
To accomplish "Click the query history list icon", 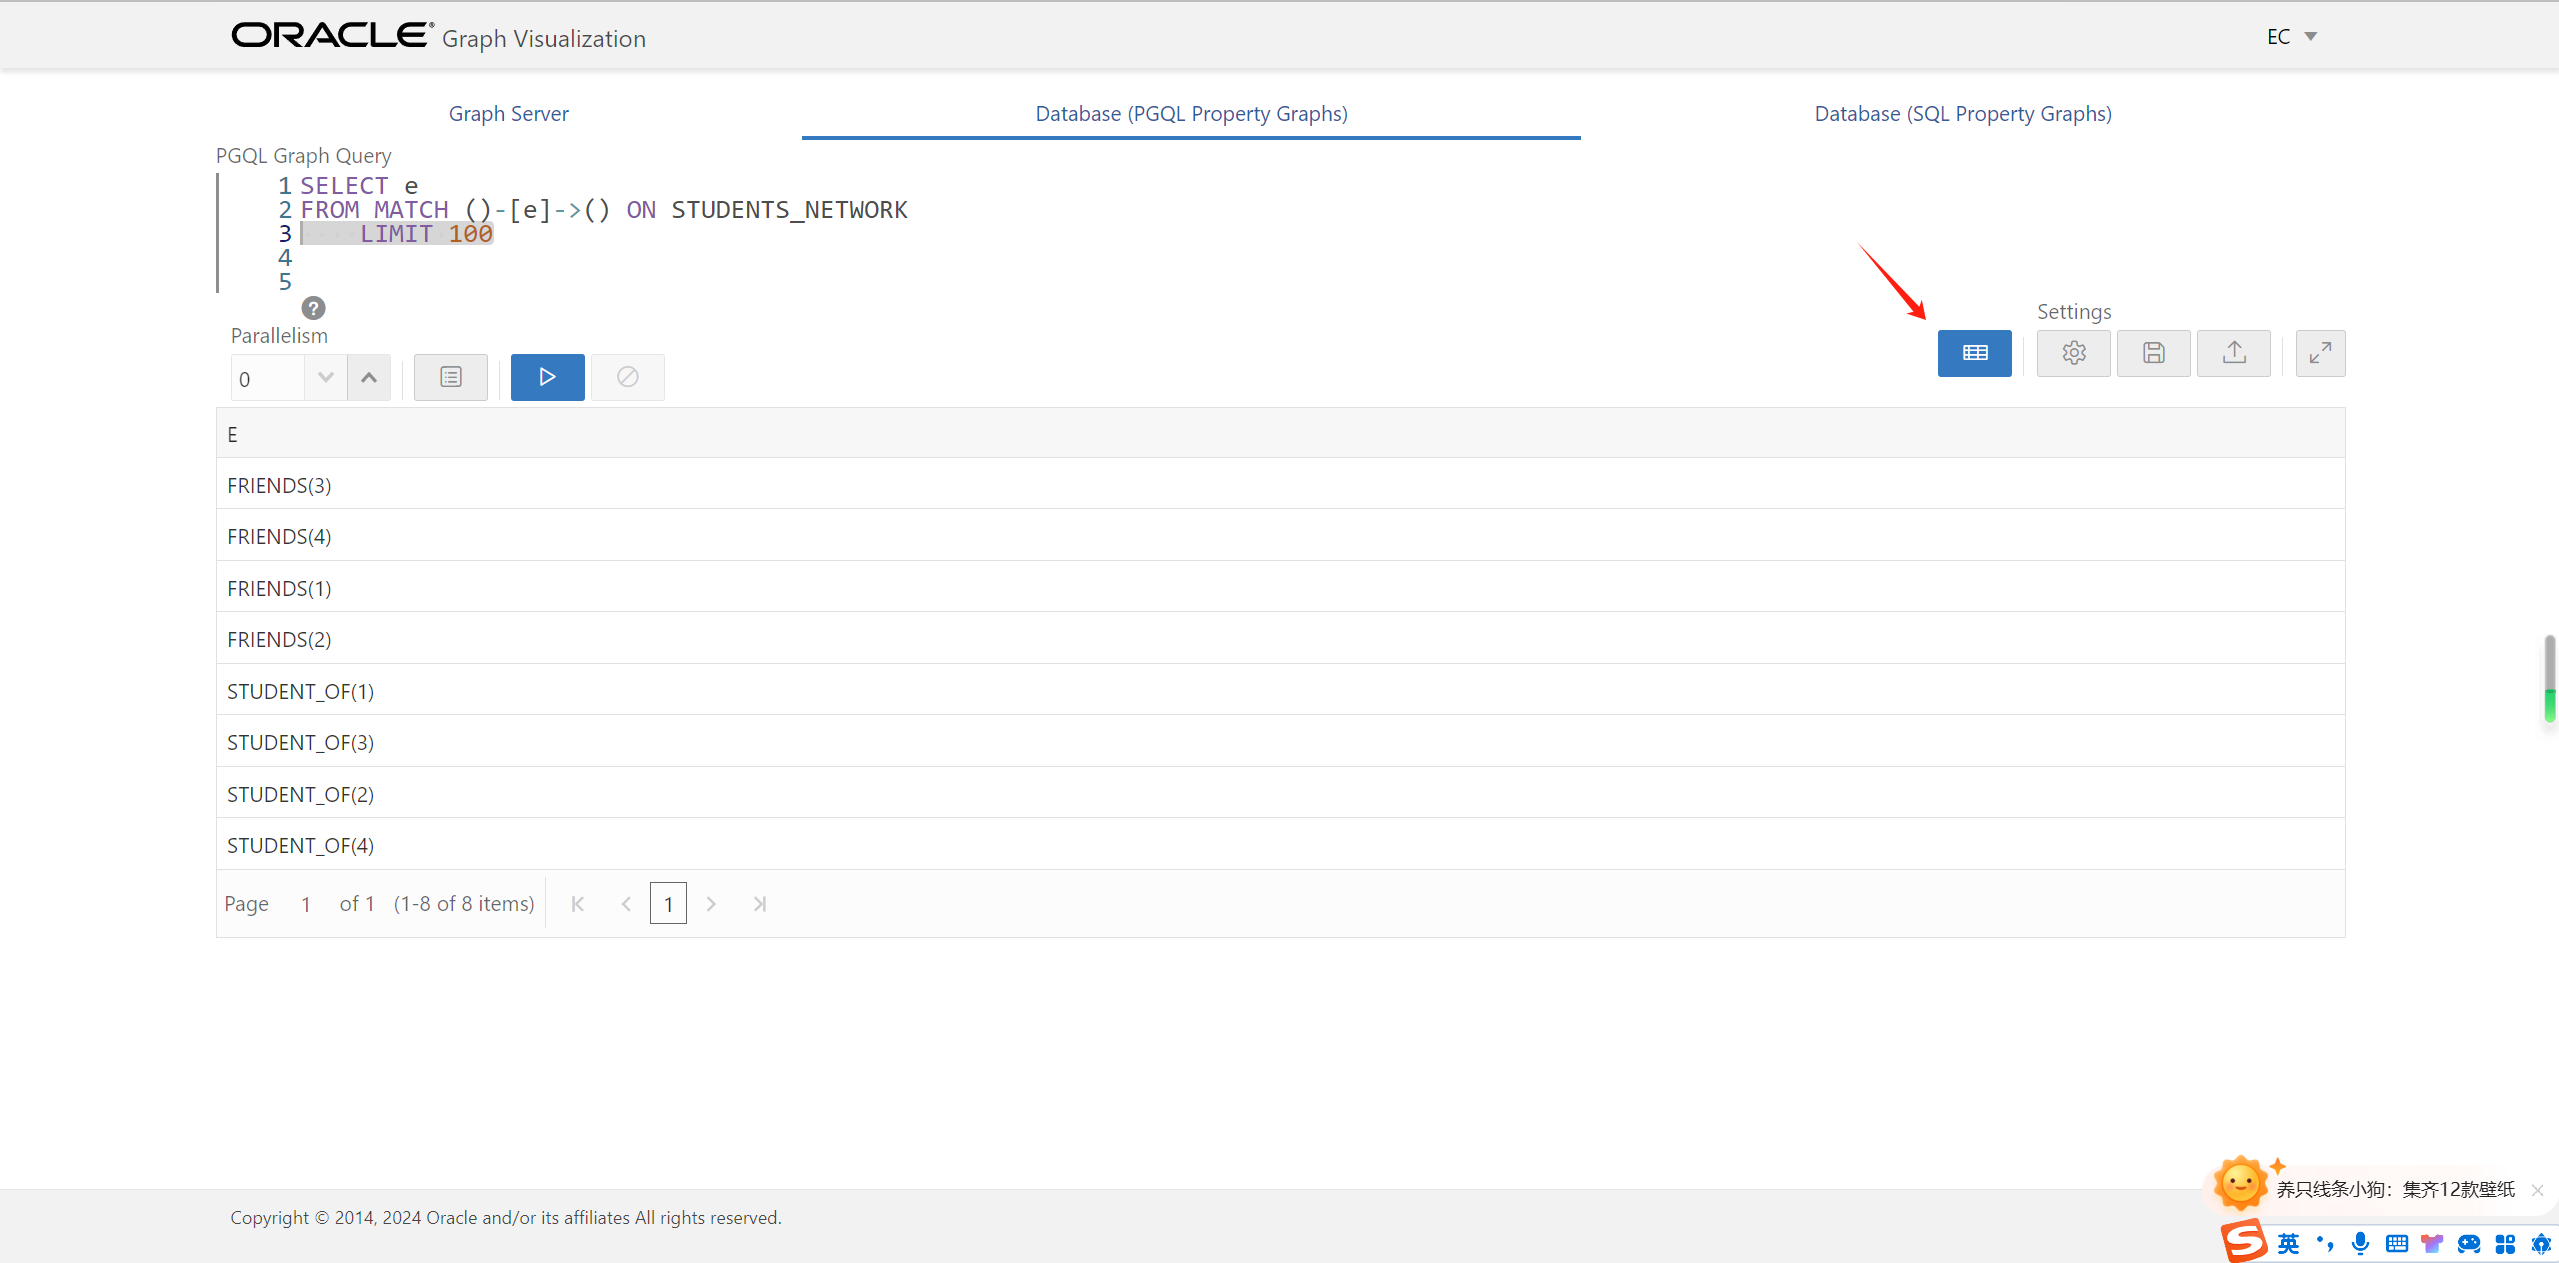I will 450,377.
